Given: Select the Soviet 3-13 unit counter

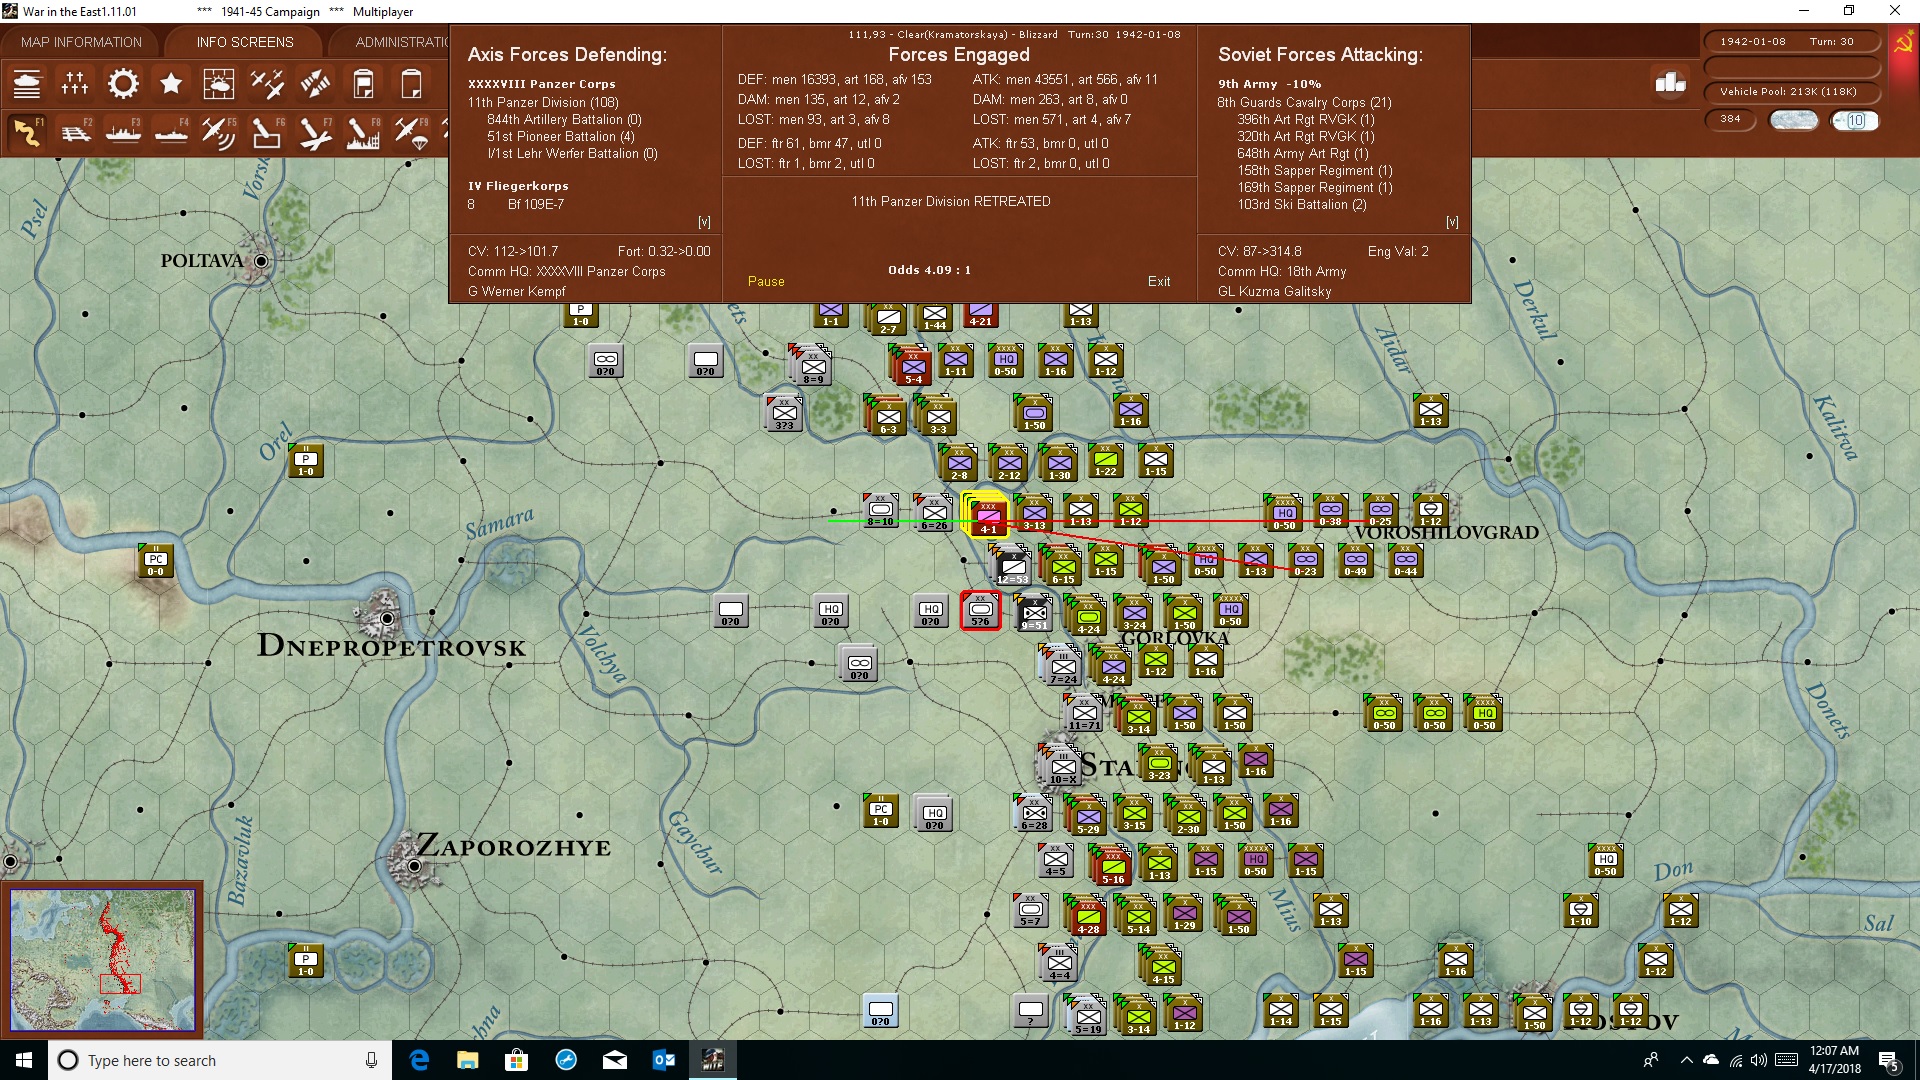Looking at the screenshot, I should pyautogui.click(x=1034, y=513).
